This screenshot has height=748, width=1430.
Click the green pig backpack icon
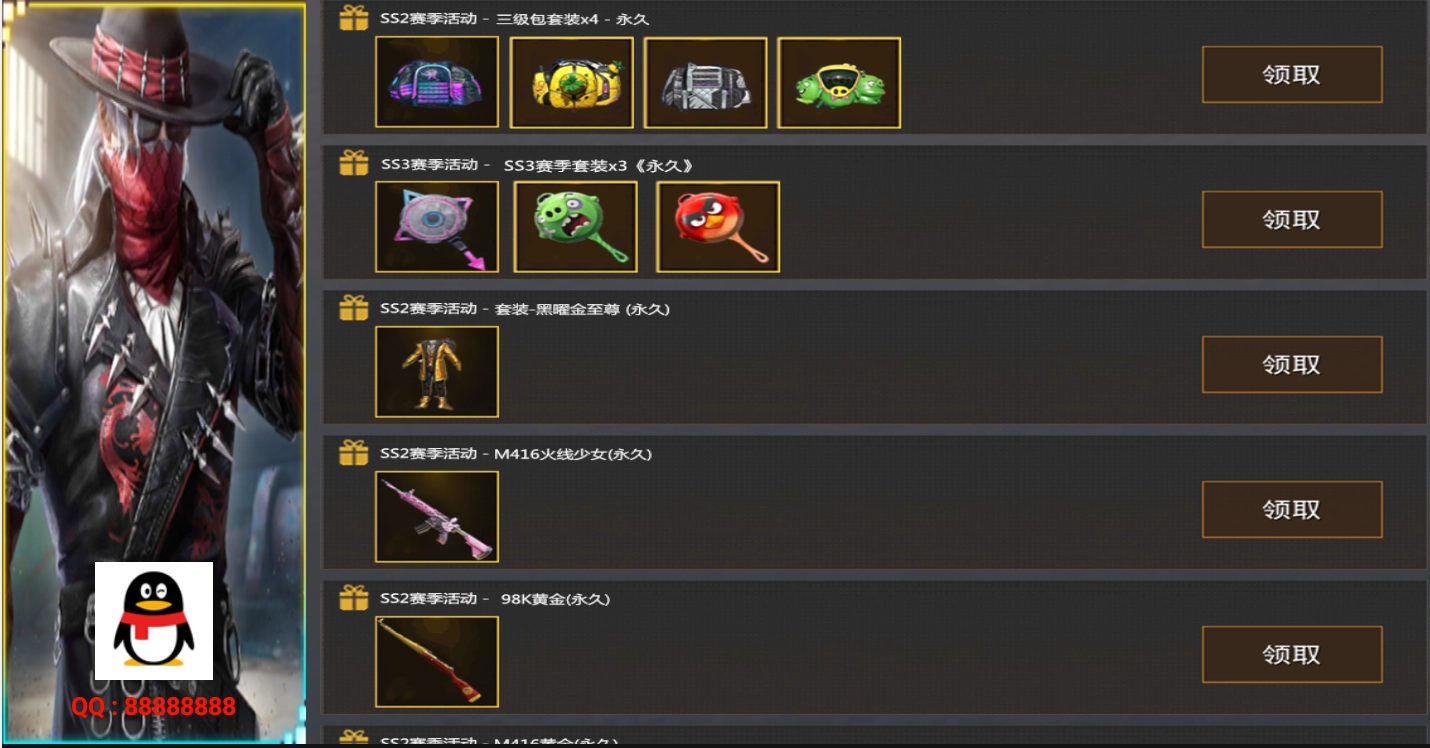coord(839,82)
